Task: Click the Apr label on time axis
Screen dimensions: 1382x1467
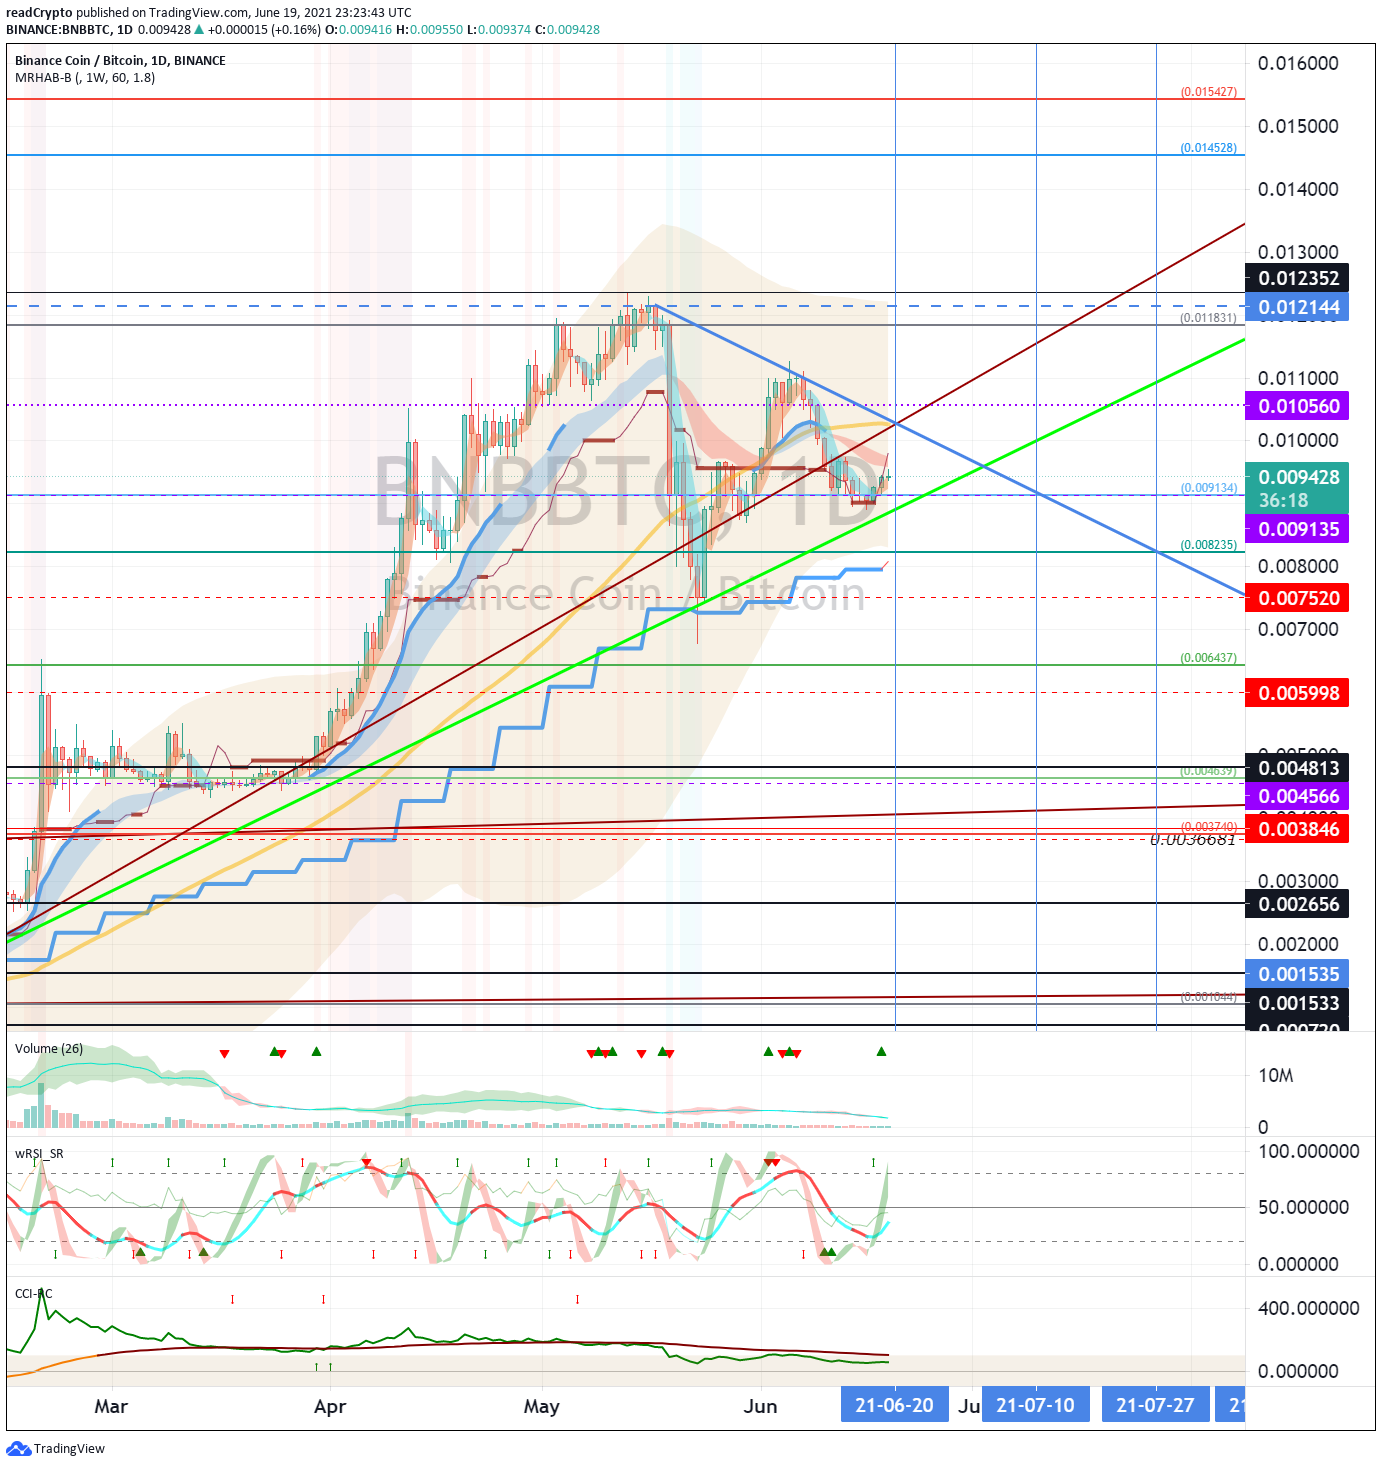Action: 330,1406
